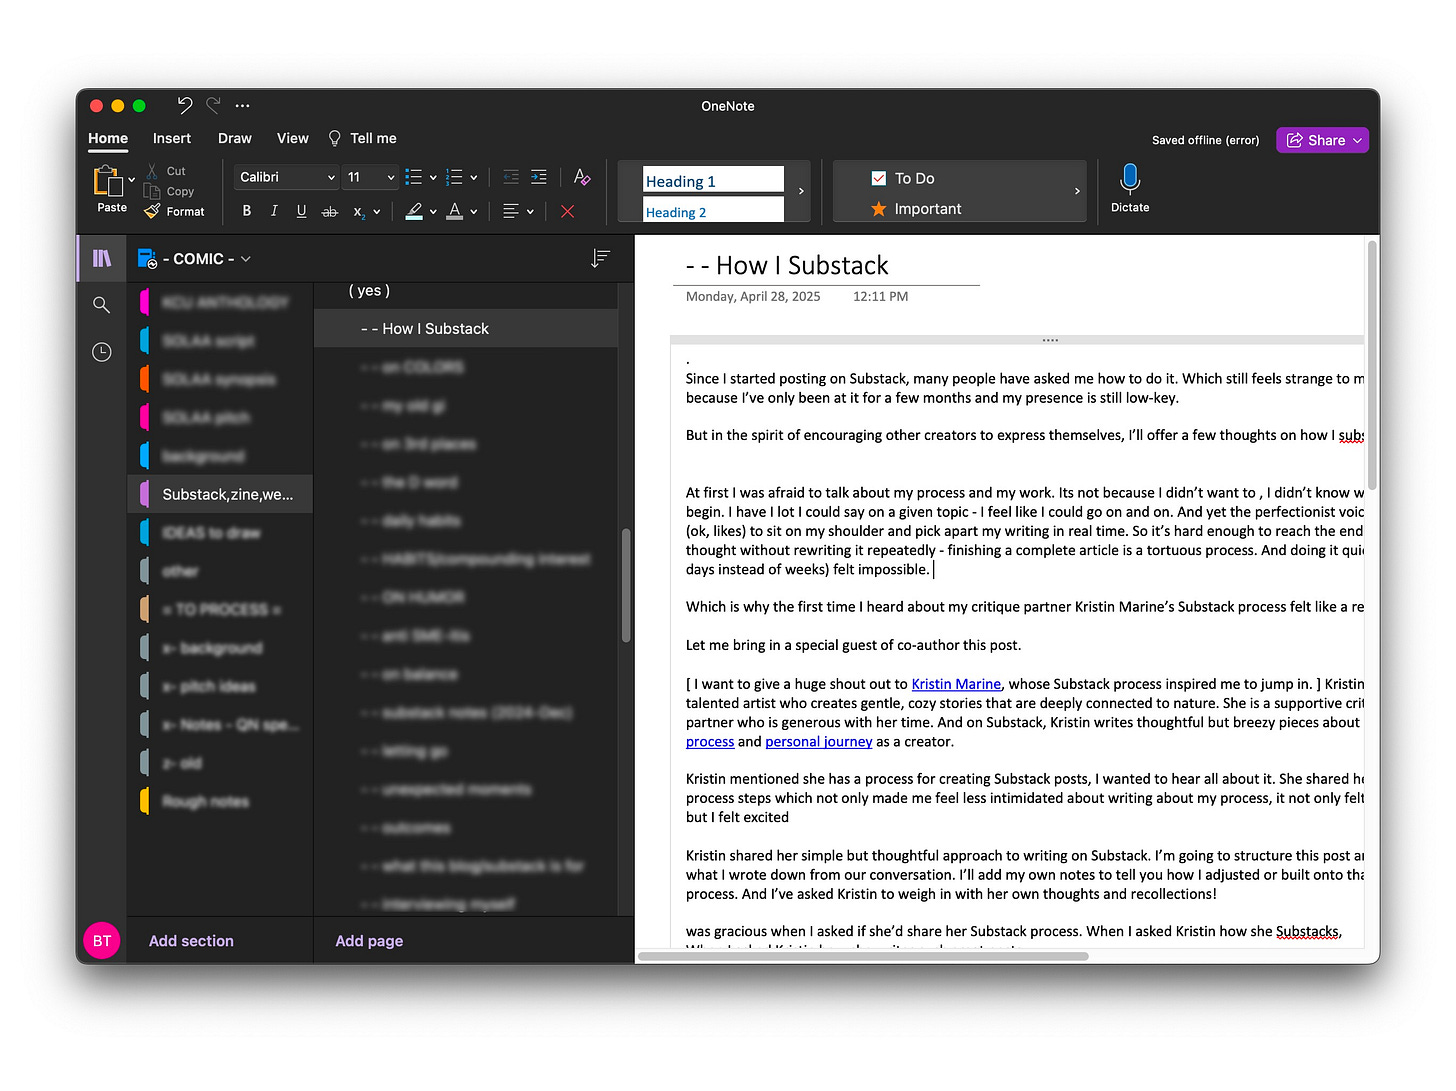Viewport: 1456px width, 1091px height.
Task: Decrease indent of paragraph
Action: 511,177
